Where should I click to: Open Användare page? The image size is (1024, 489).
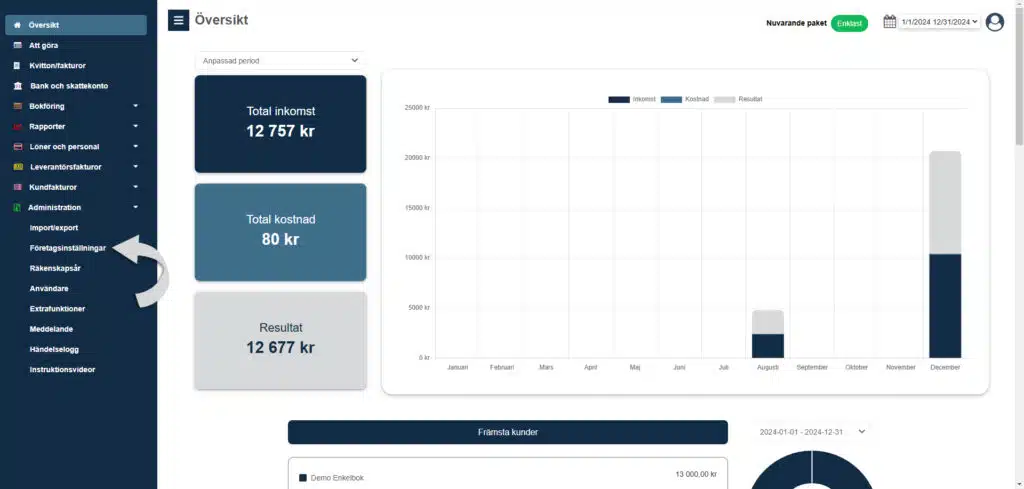pyautogui.click(x=49, y=289)
